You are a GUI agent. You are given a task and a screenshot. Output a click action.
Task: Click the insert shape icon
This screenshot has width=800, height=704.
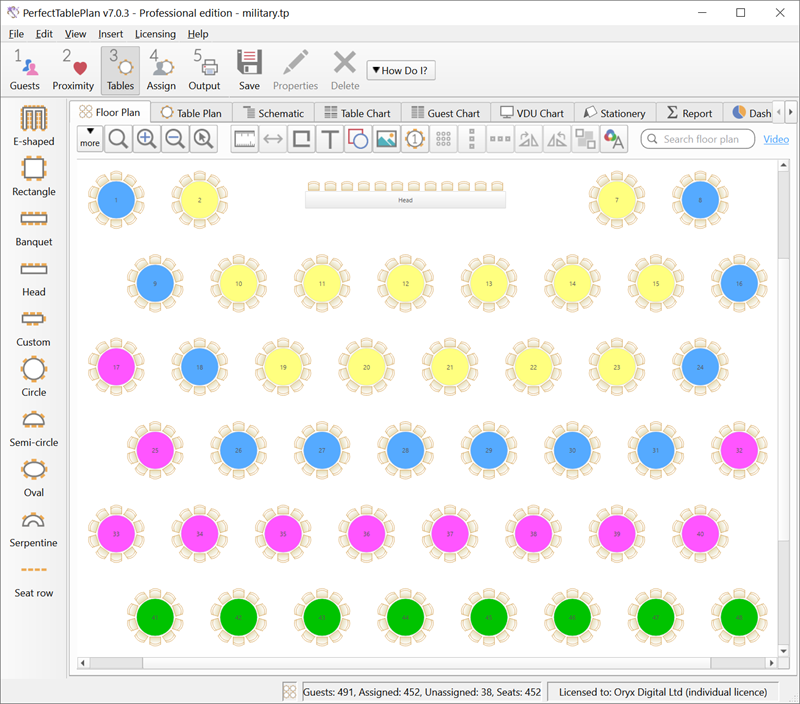coord(358,139)
